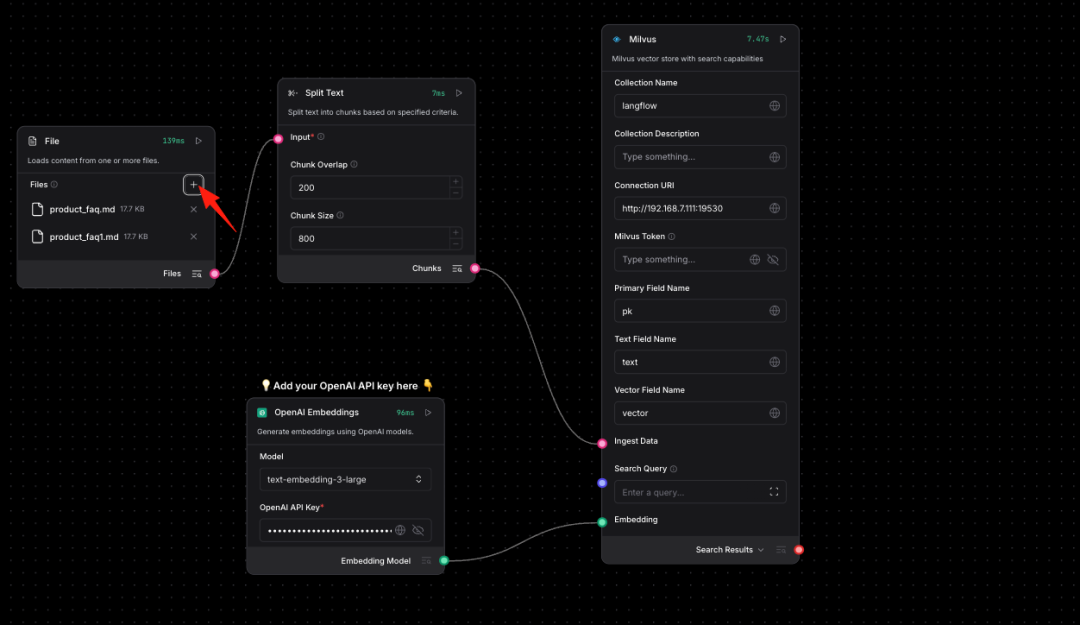Expand the Search Query field editor
Screen dimensions: 1080x625
(774, 492)
